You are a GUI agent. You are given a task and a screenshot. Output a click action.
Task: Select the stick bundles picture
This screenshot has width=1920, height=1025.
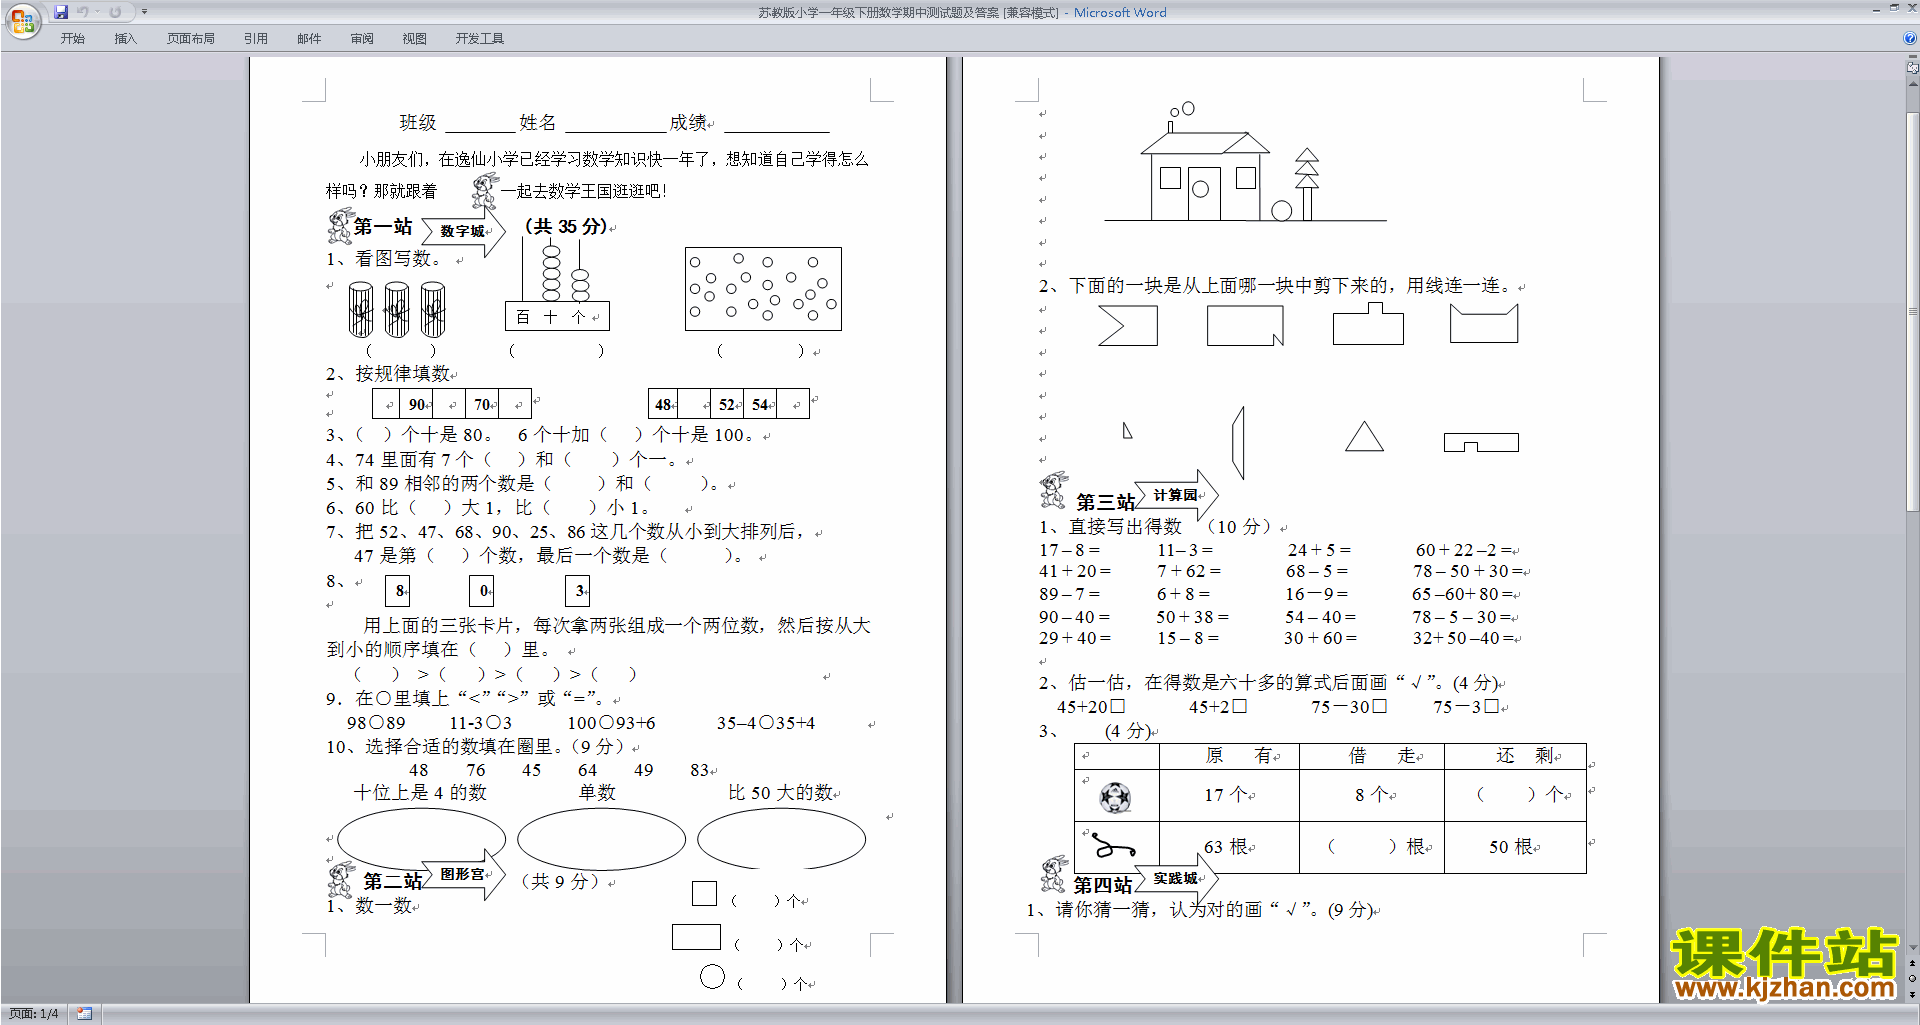pyautogui.click(x=397, y=309)
